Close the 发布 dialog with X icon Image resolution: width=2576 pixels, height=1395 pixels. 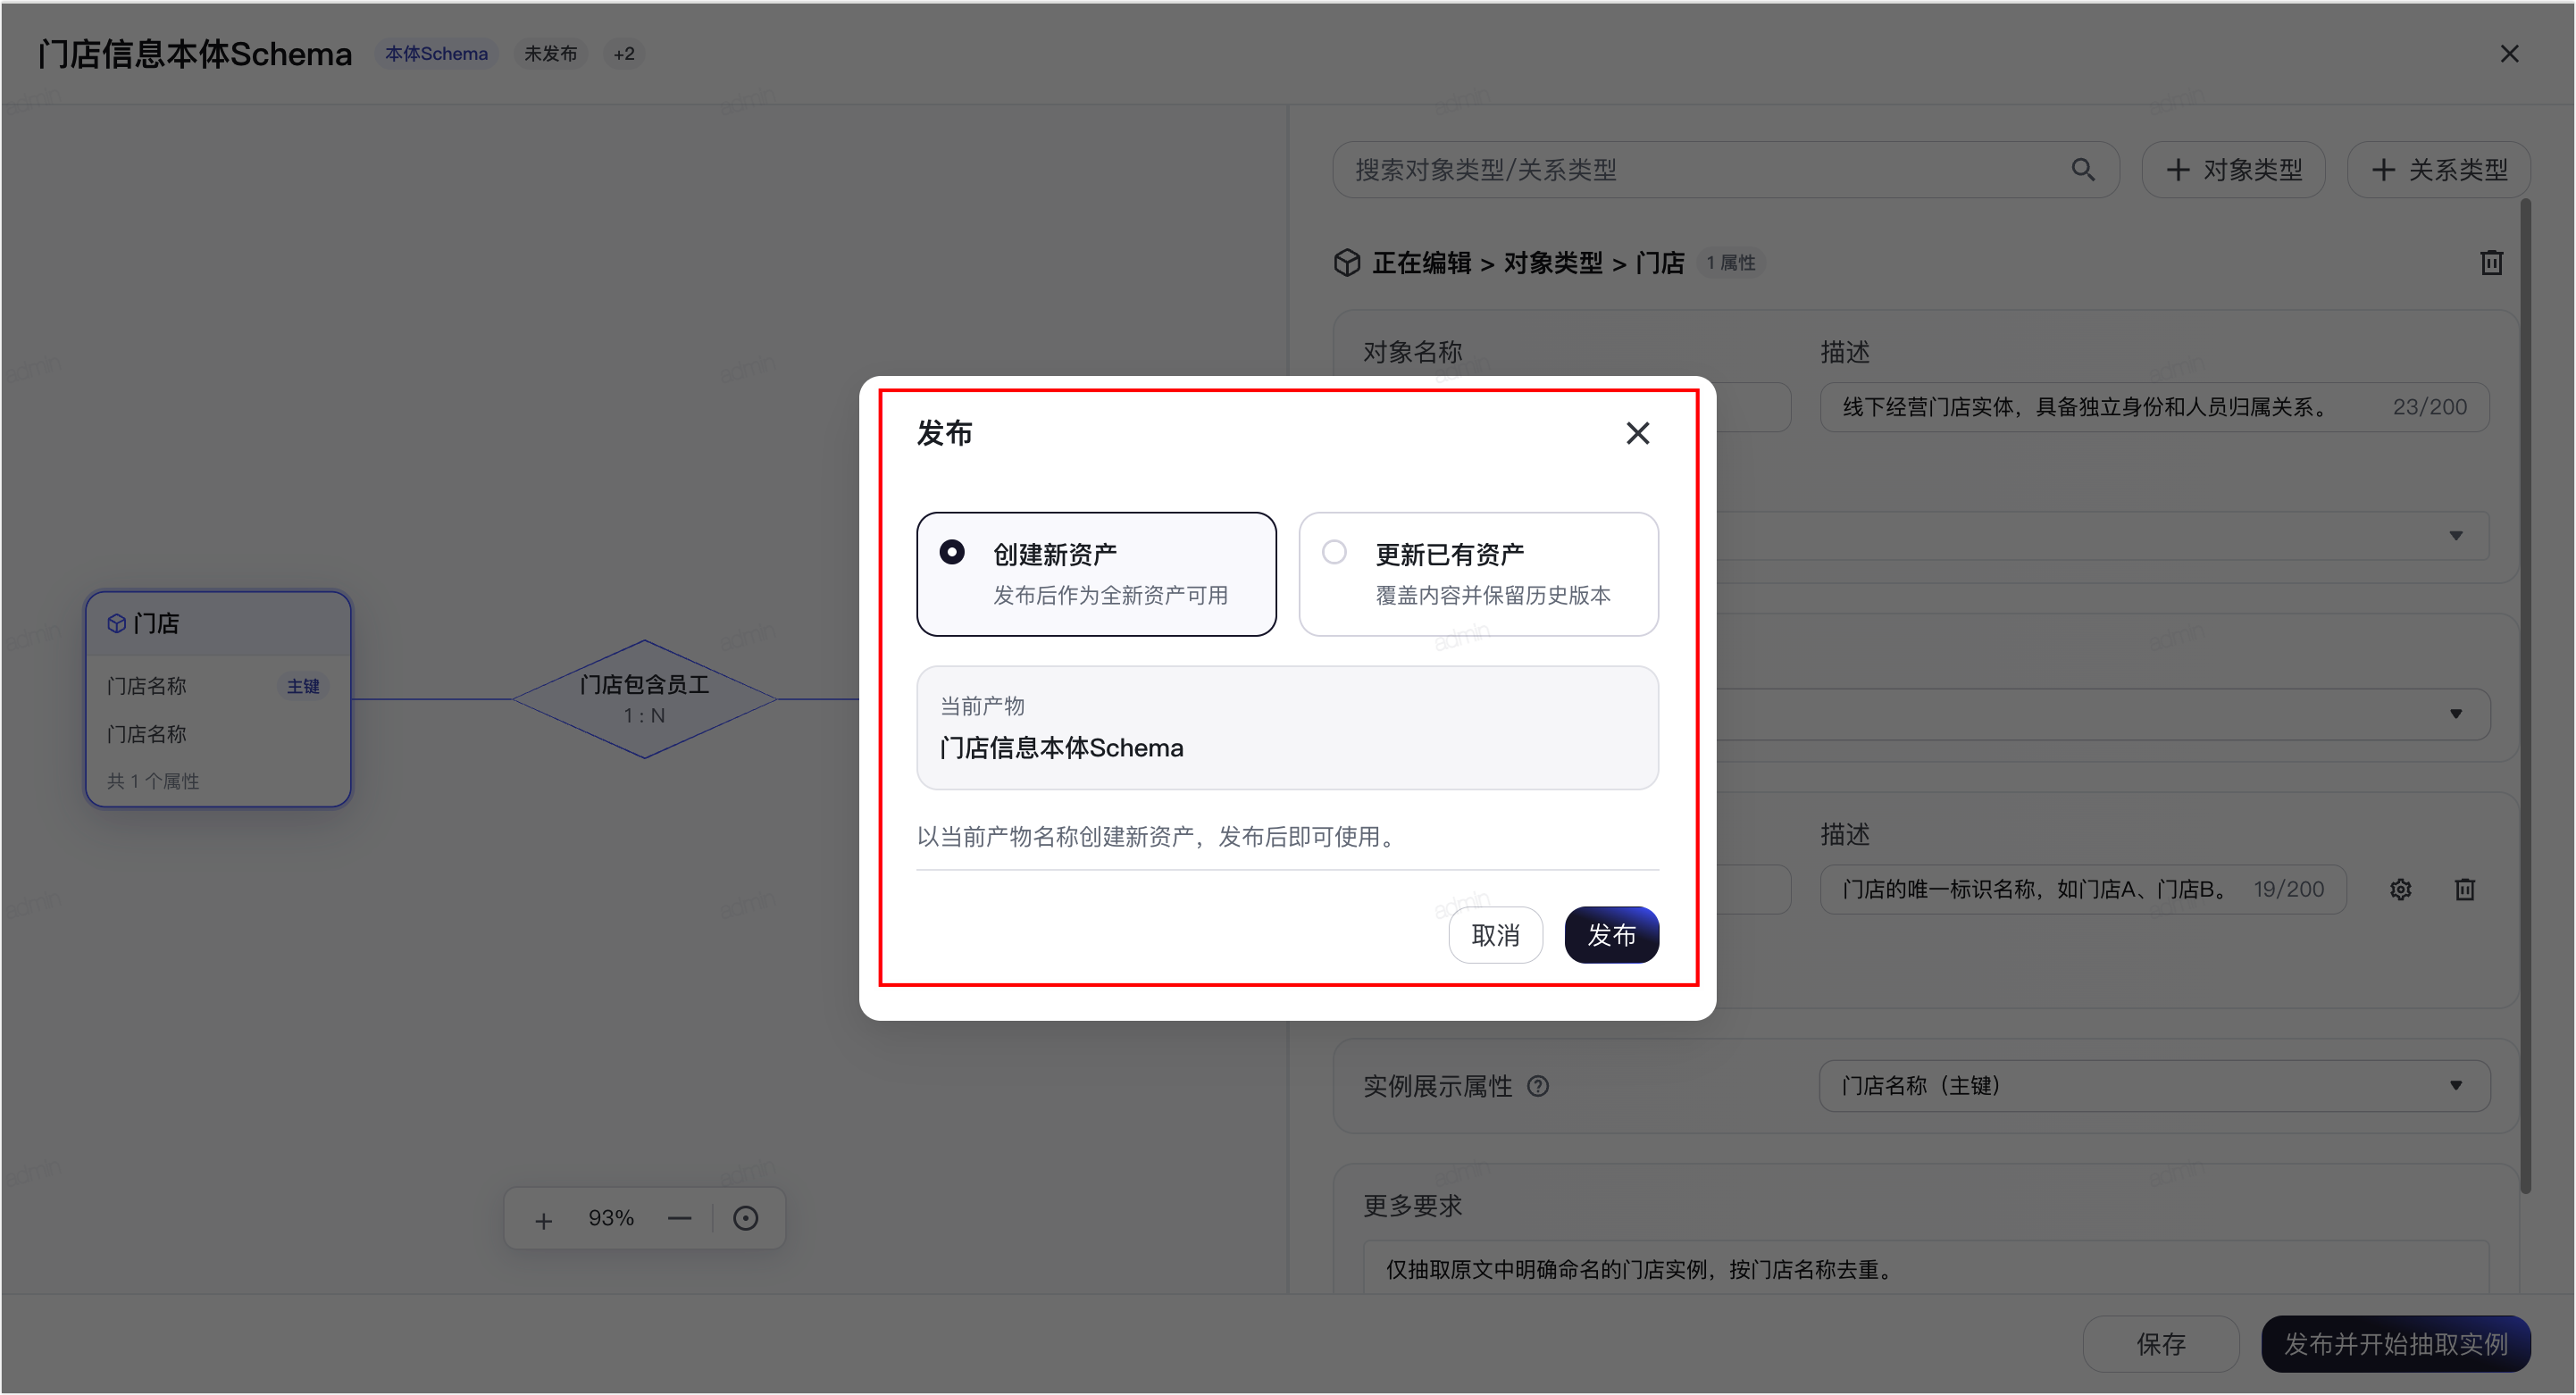[x=1637, y=433]
